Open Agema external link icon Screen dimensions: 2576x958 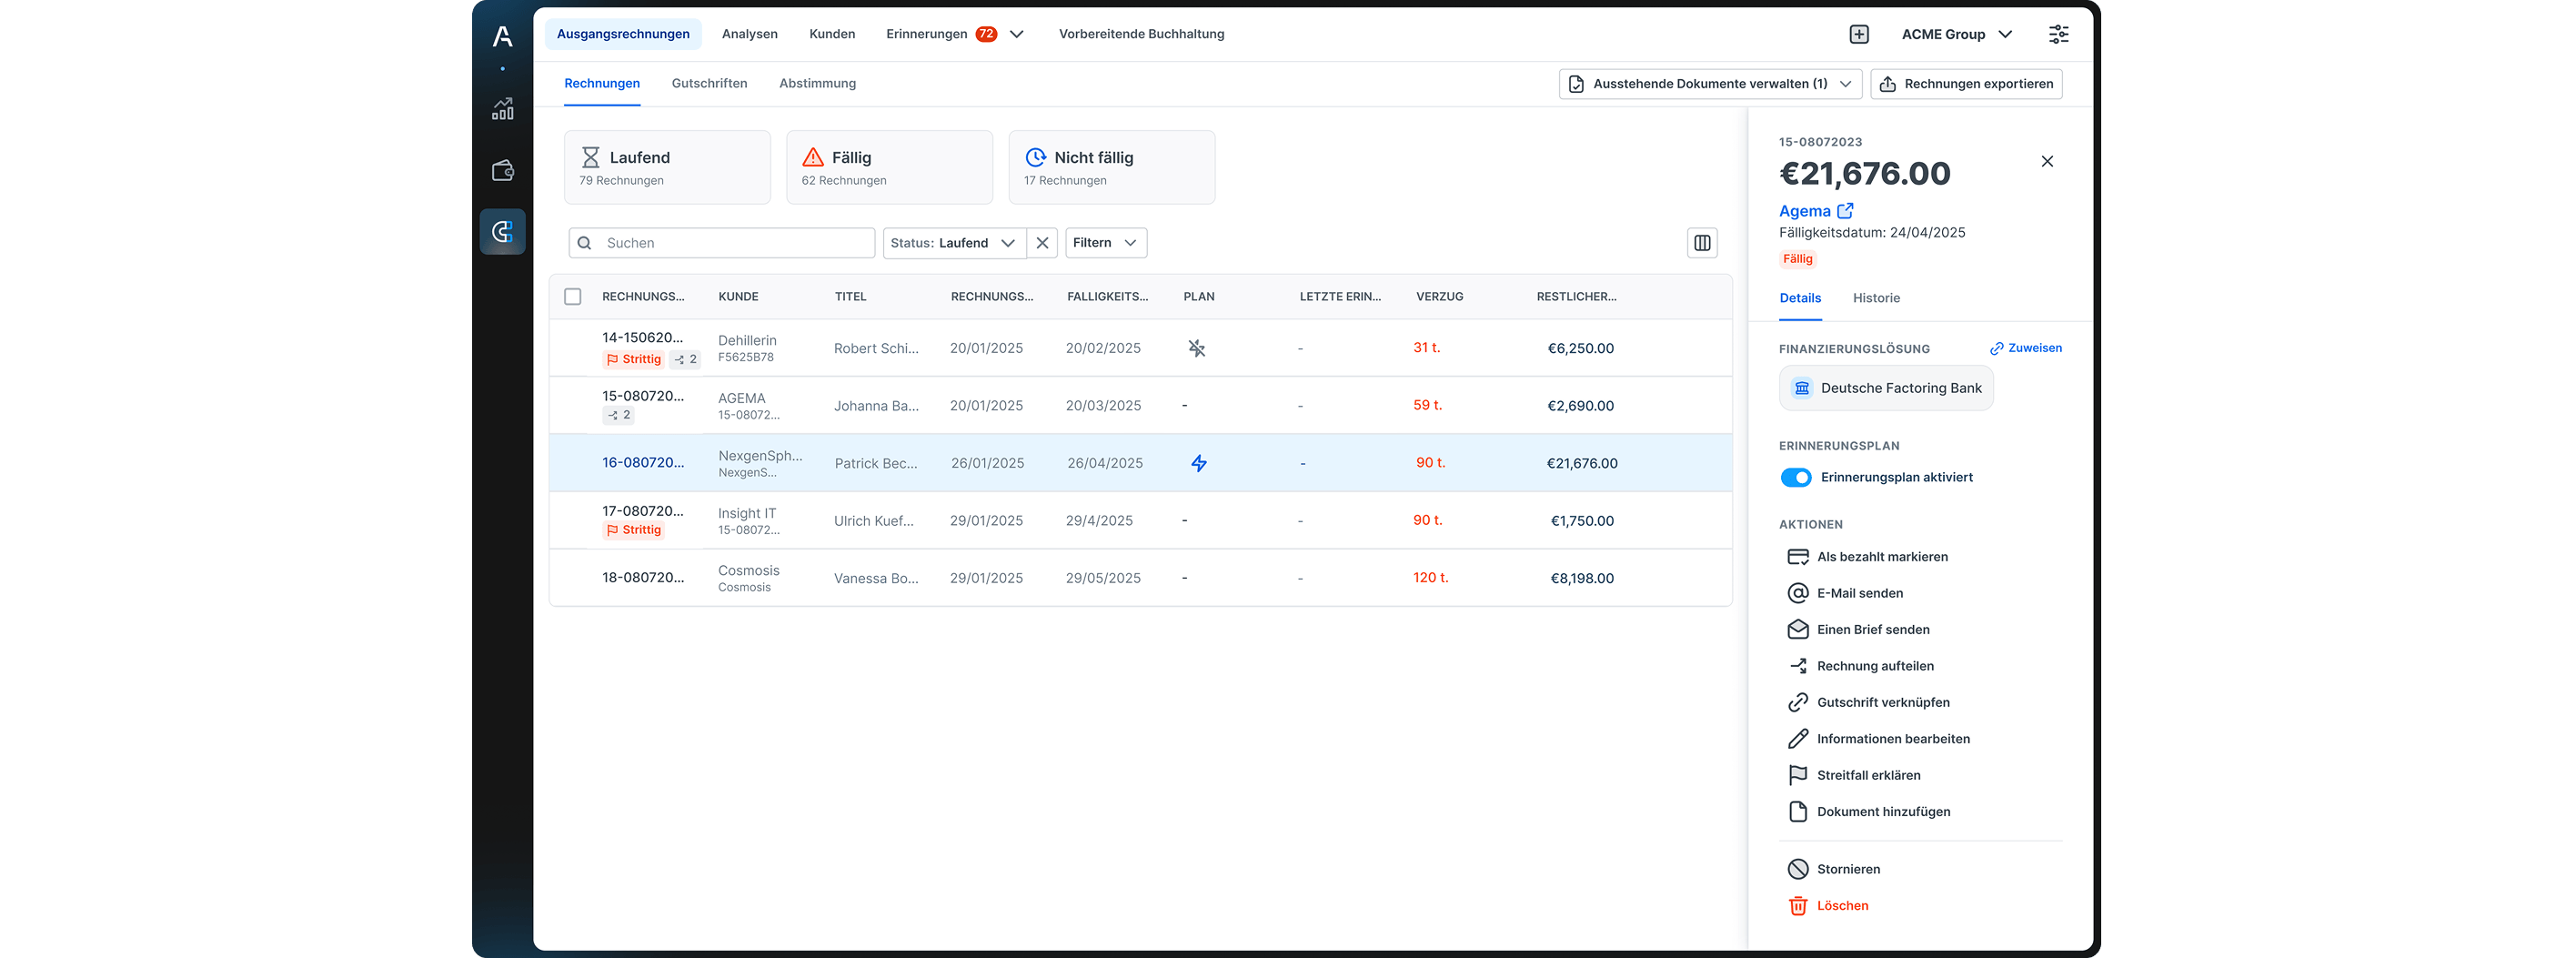(x=1846, y=211)
